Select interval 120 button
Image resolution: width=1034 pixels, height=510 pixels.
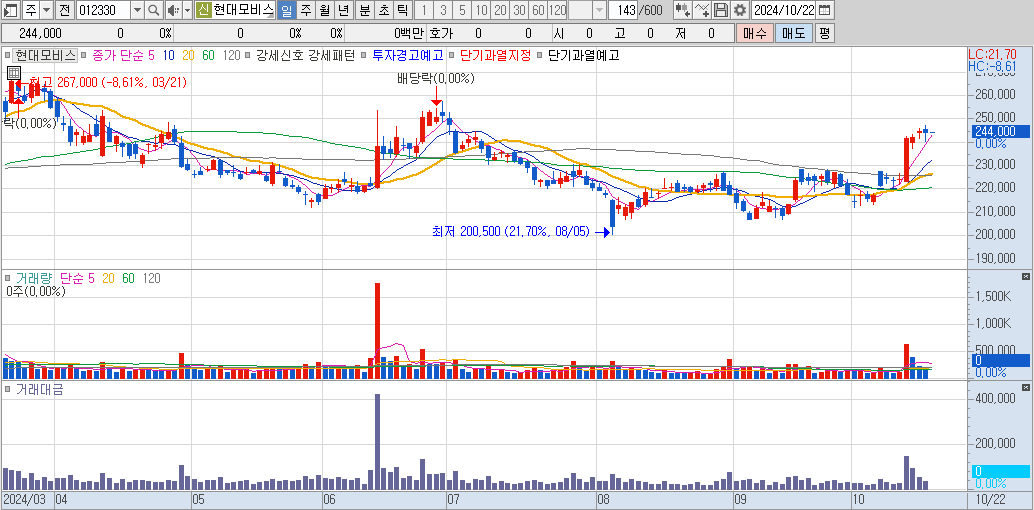[557, 10]
